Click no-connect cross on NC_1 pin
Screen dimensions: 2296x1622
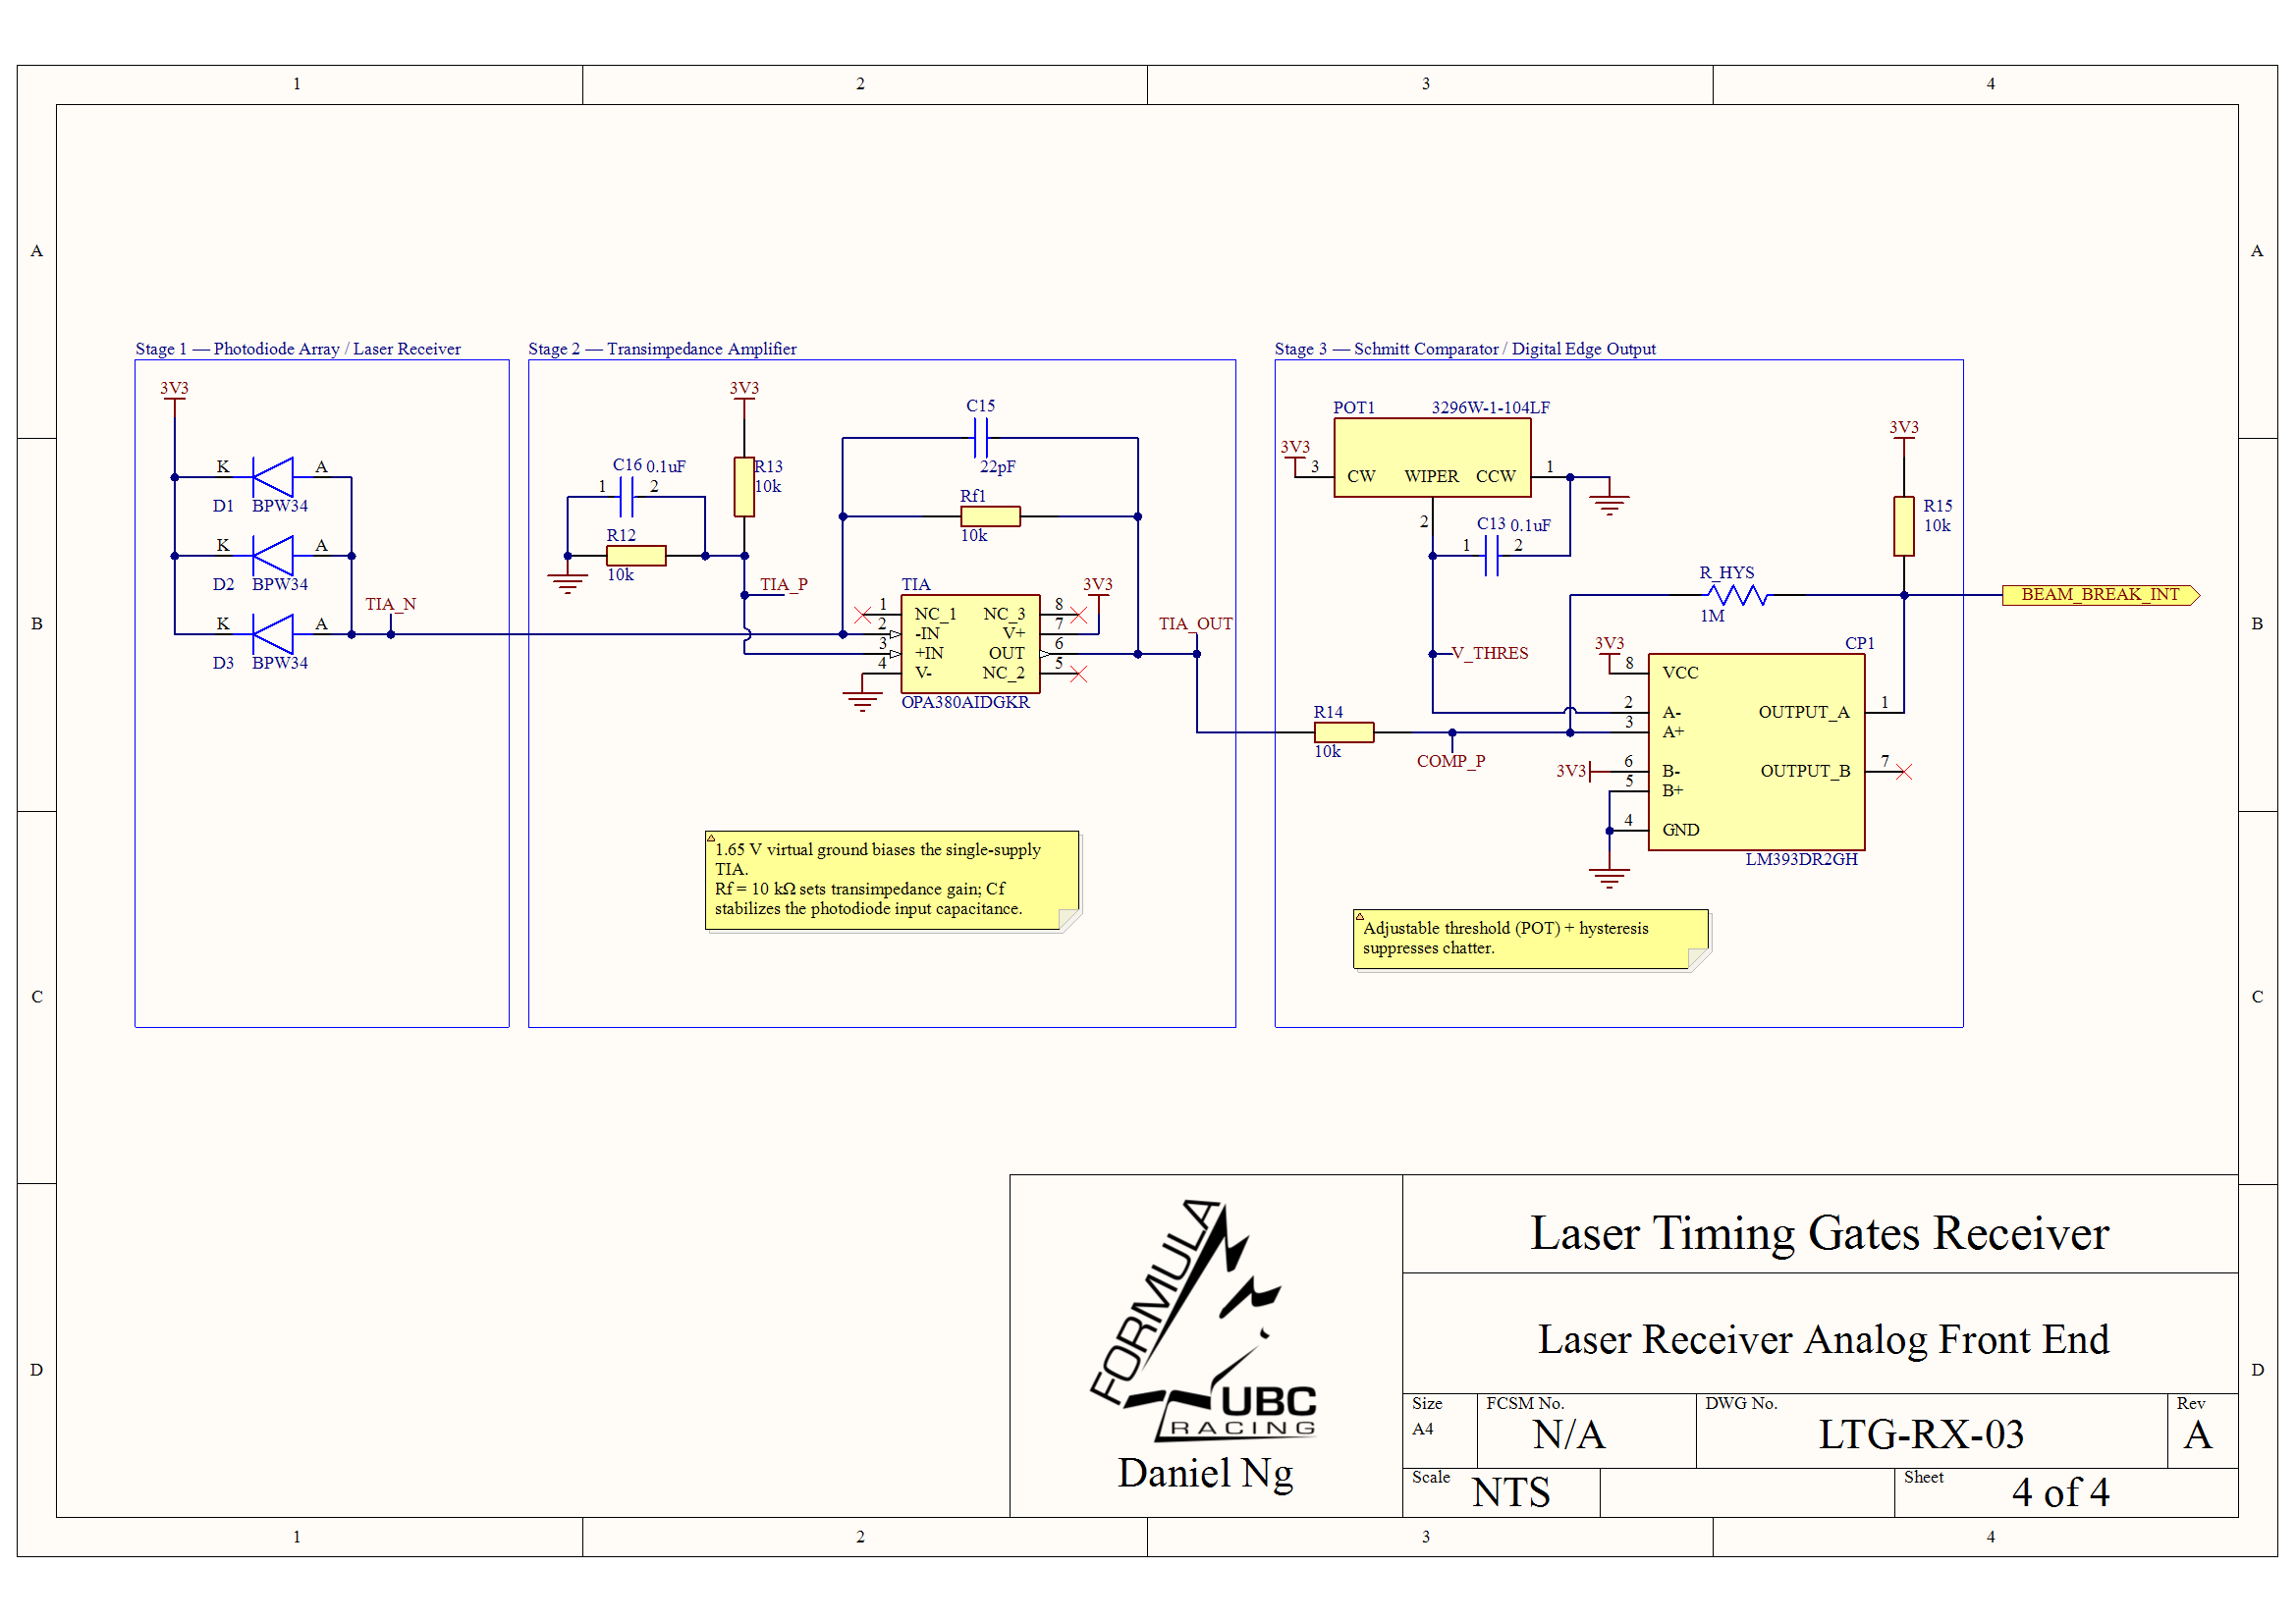coord(862,614)
